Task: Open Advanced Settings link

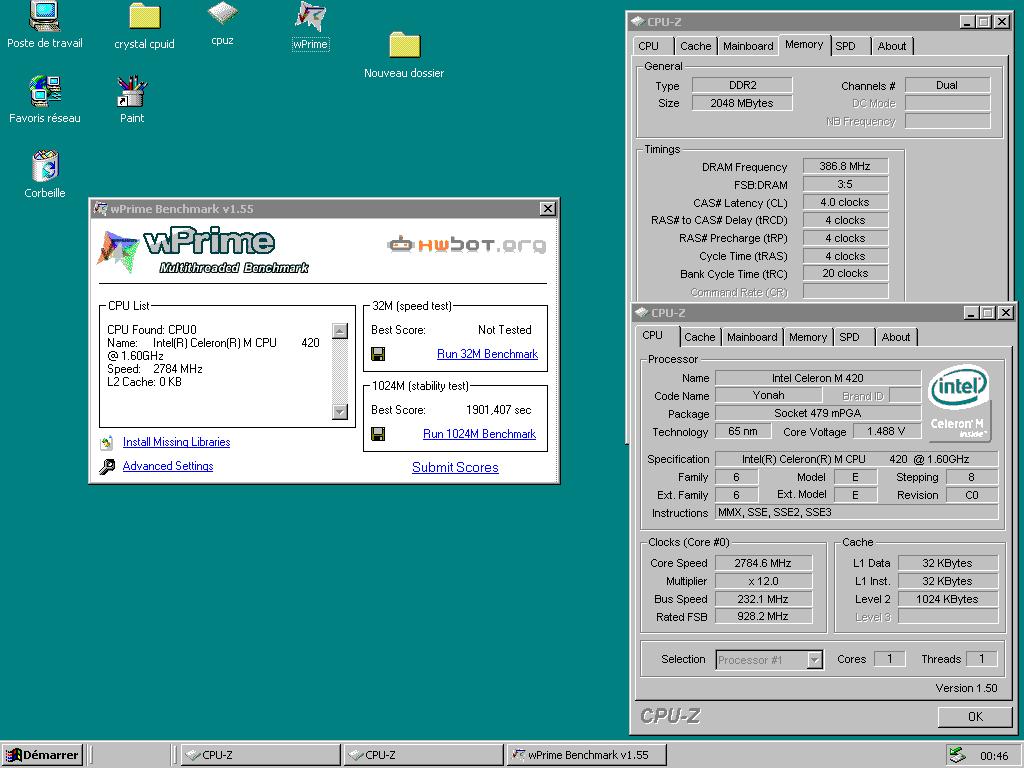Action: (168, 466)
